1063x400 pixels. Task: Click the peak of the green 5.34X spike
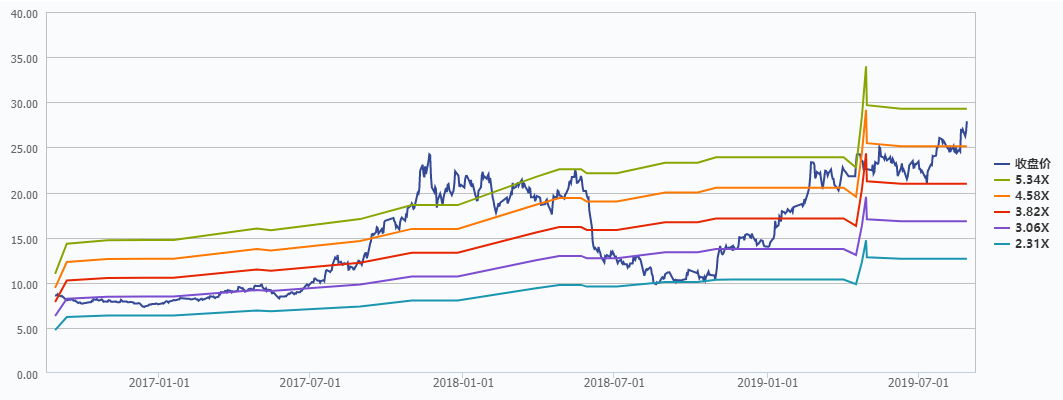(x=865, y=67)
